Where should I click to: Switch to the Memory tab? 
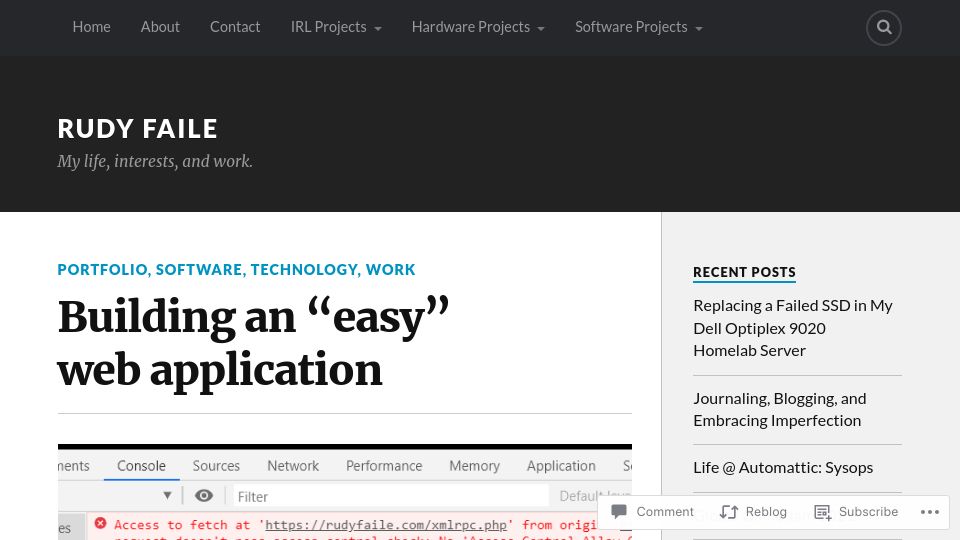point(474,466)
